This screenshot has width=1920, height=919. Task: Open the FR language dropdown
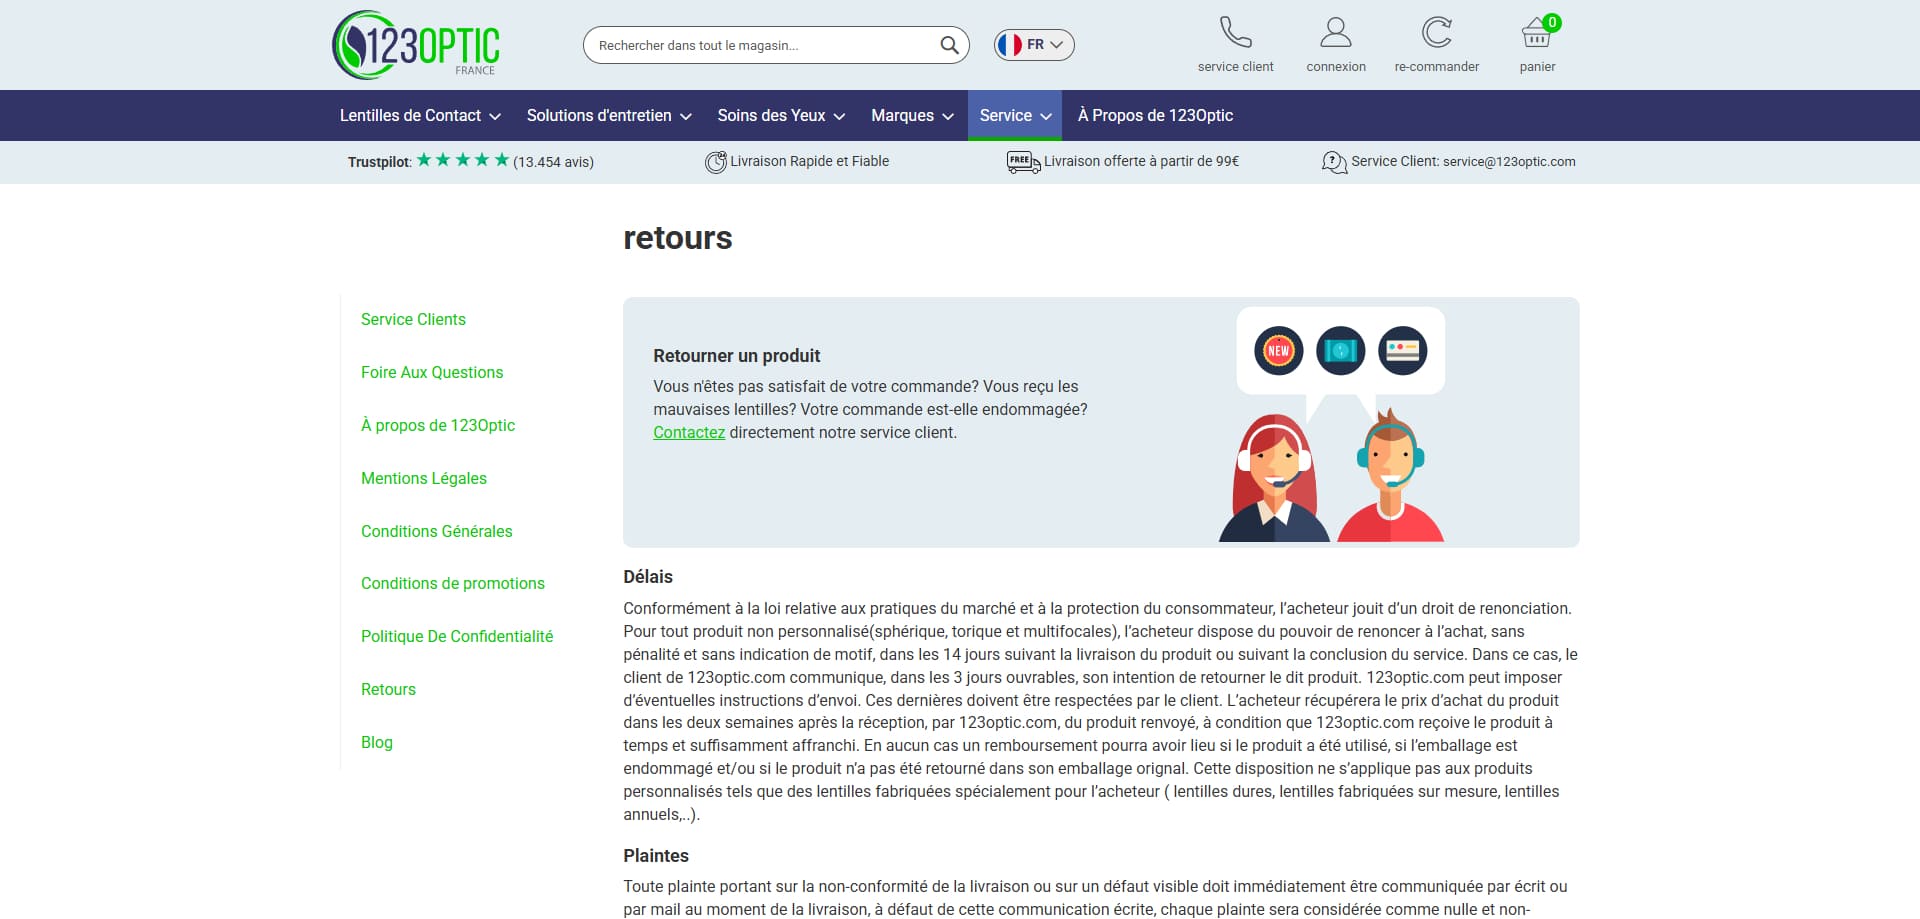(x=1034, y=45)
